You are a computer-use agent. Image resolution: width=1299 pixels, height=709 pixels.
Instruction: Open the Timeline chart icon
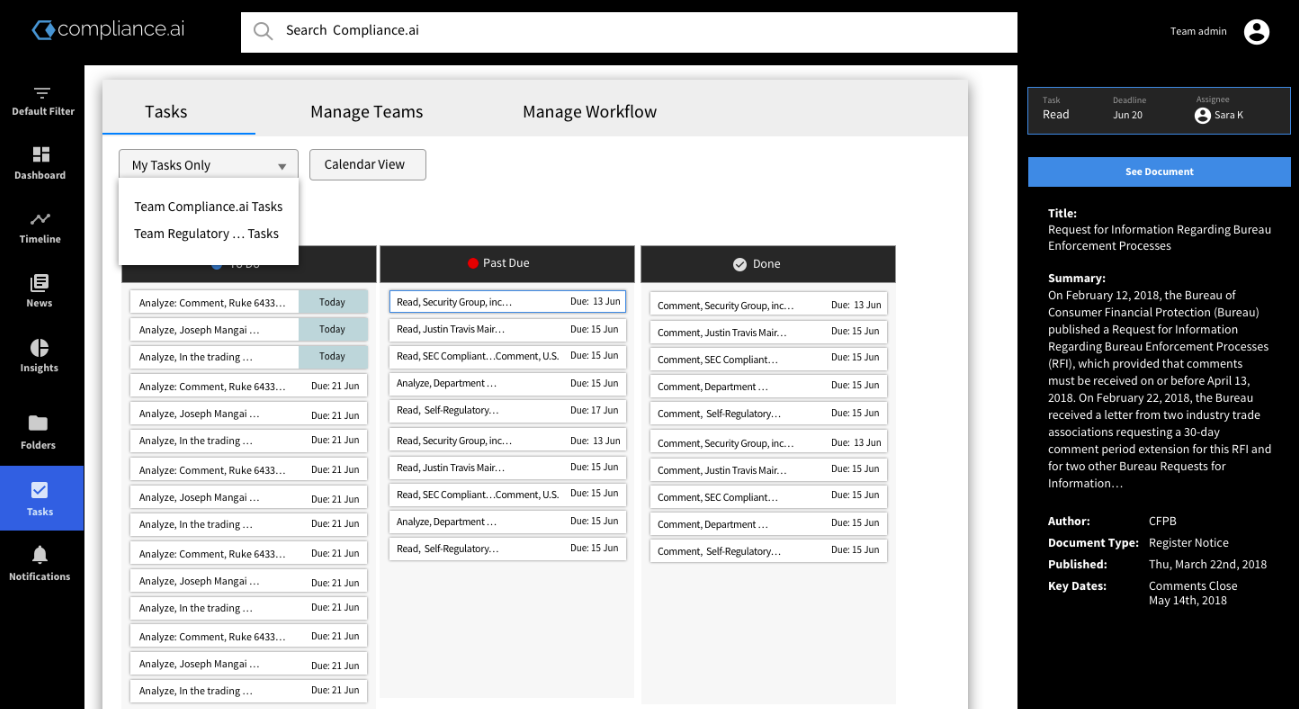pyautogui.click(x=40, y=219)
